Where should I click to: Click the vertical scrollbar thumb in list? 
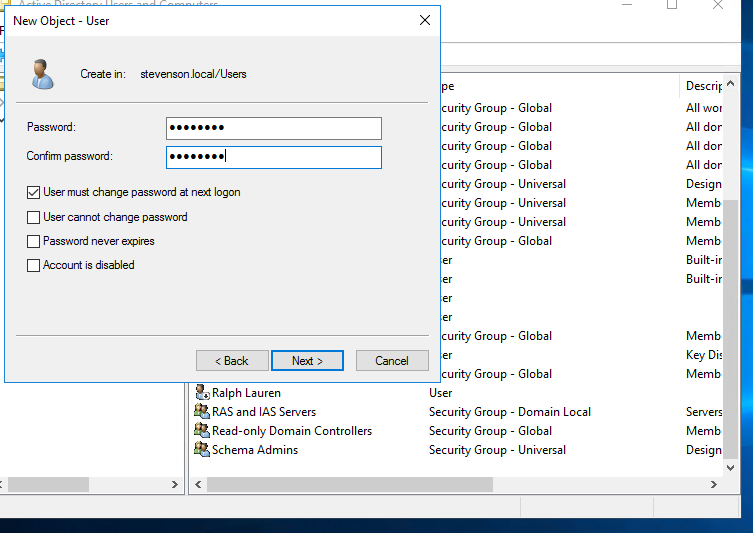point(731,329)
